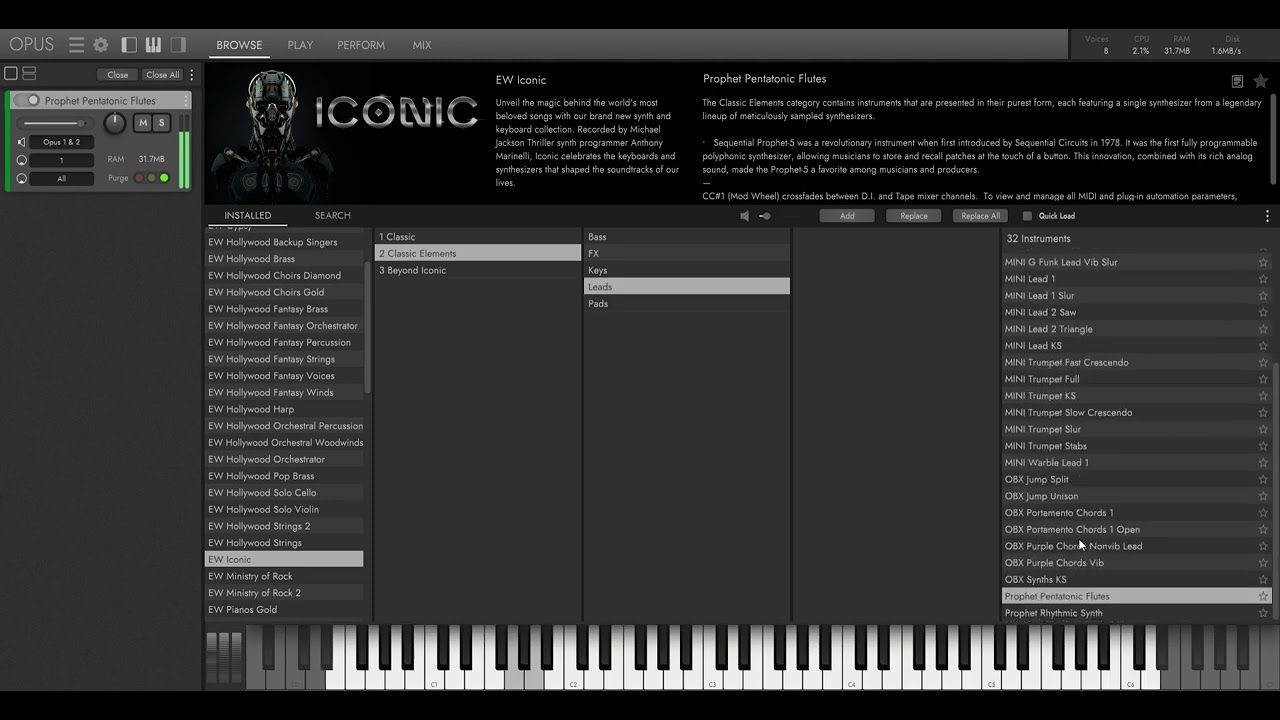Select the 1 Classic category
The width and height of the screenshot is (1280, 720).
pyautogui.click(x=478, y=237)
